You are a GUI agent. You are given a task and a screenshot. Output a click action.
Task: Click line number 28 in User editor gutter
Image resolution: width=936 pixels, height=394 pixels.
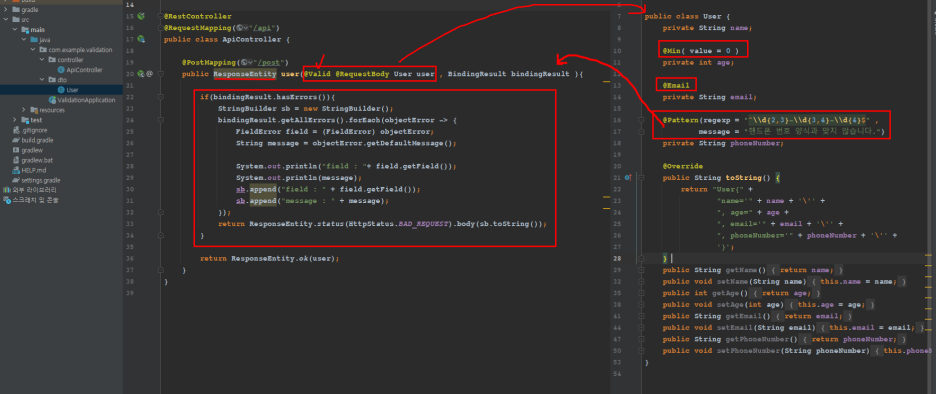618,258
